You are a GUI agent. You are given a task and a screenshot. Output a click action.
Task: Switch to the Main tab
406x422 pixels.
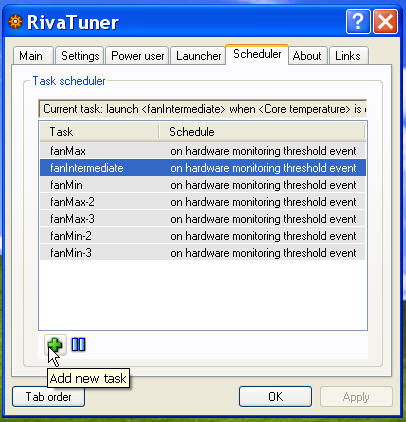coord(33,56)
